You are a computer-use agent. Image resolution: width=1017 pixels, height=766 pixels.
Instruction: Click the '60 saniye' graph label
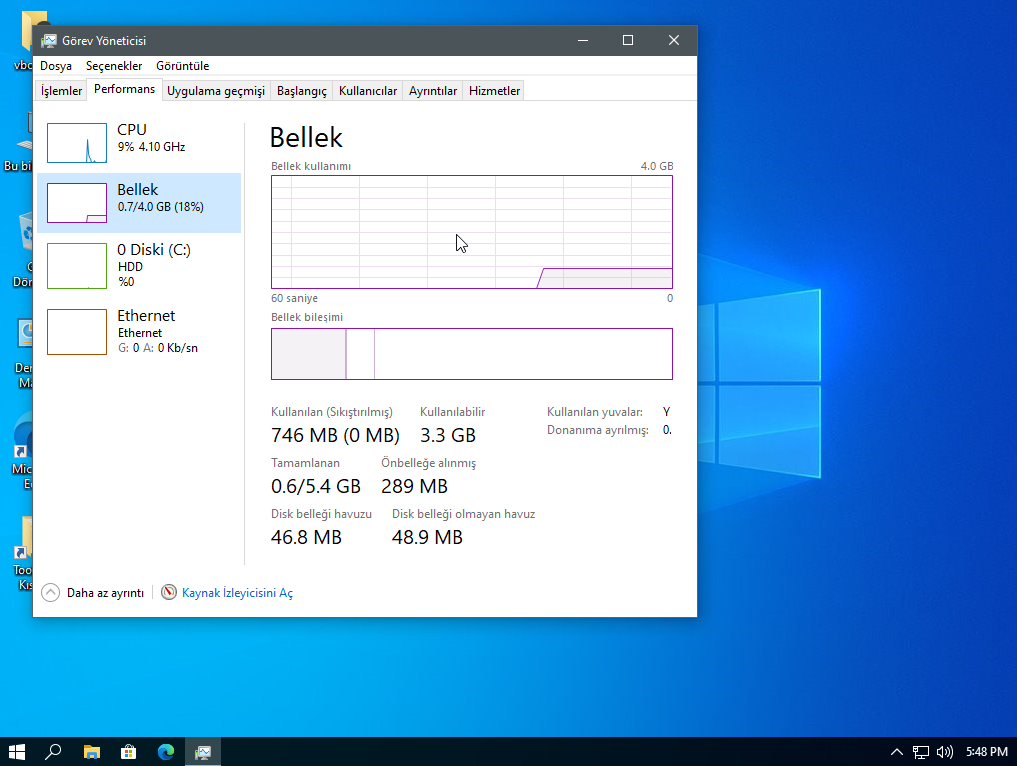[294, 298]
